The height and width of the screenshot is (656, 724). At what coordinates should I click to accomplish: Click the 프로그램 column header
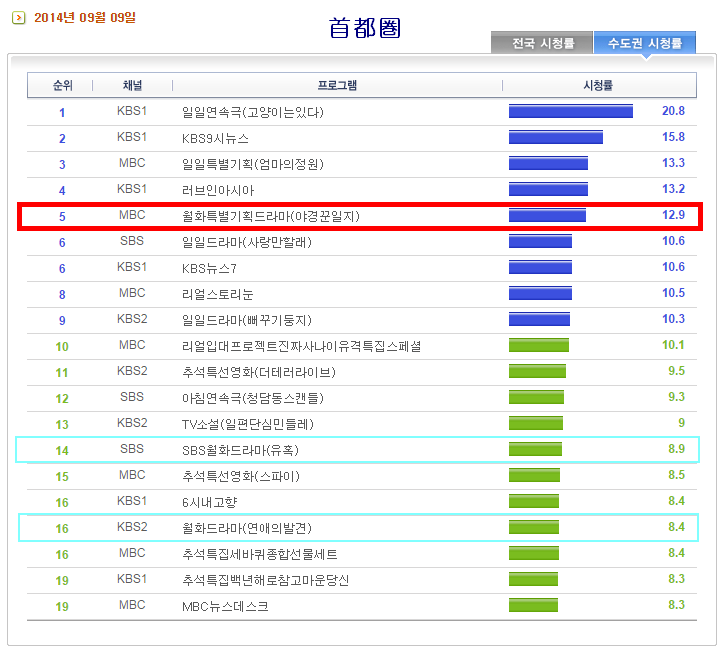tap(337, 85)
